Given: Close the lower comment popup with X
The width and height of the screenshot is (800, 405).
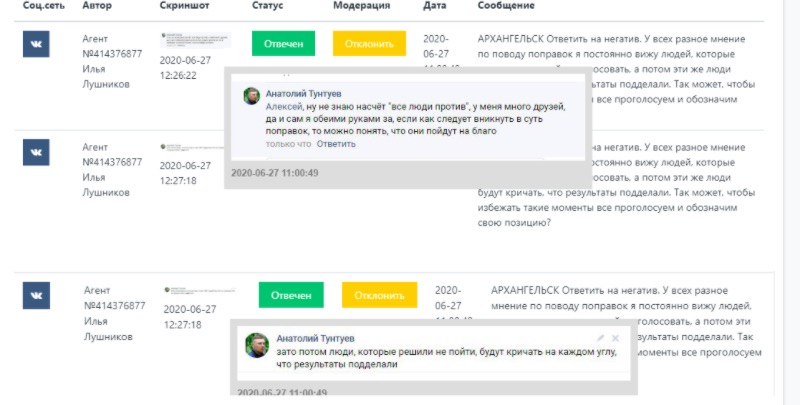Looking at the screenshot, I should (616, 339).
